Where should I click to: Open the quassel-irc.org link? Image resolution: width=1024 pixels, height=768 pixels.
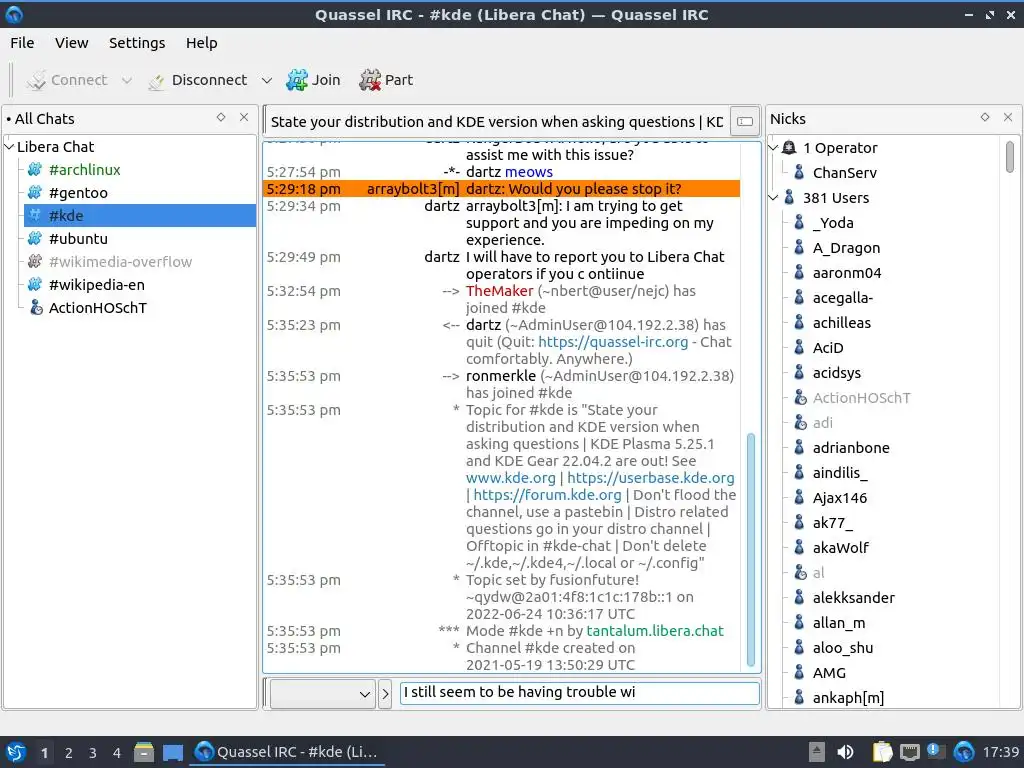(x=613, y=342)
